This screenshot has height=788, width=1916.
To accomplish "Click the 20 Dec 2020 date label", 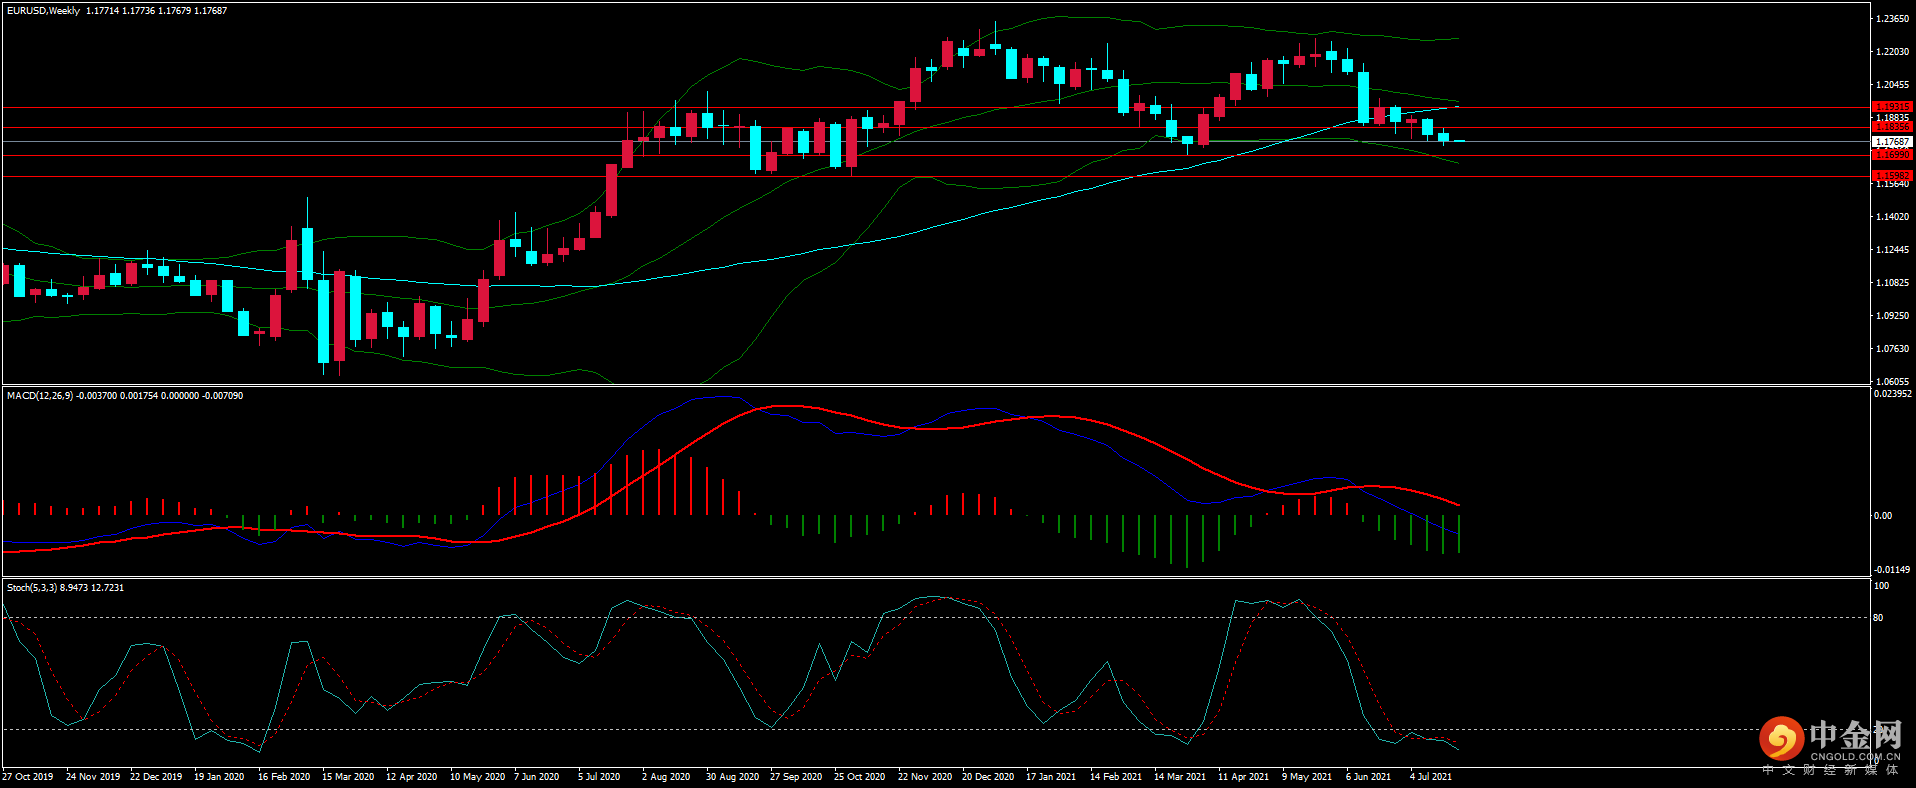I will click(x=988, y=777).
